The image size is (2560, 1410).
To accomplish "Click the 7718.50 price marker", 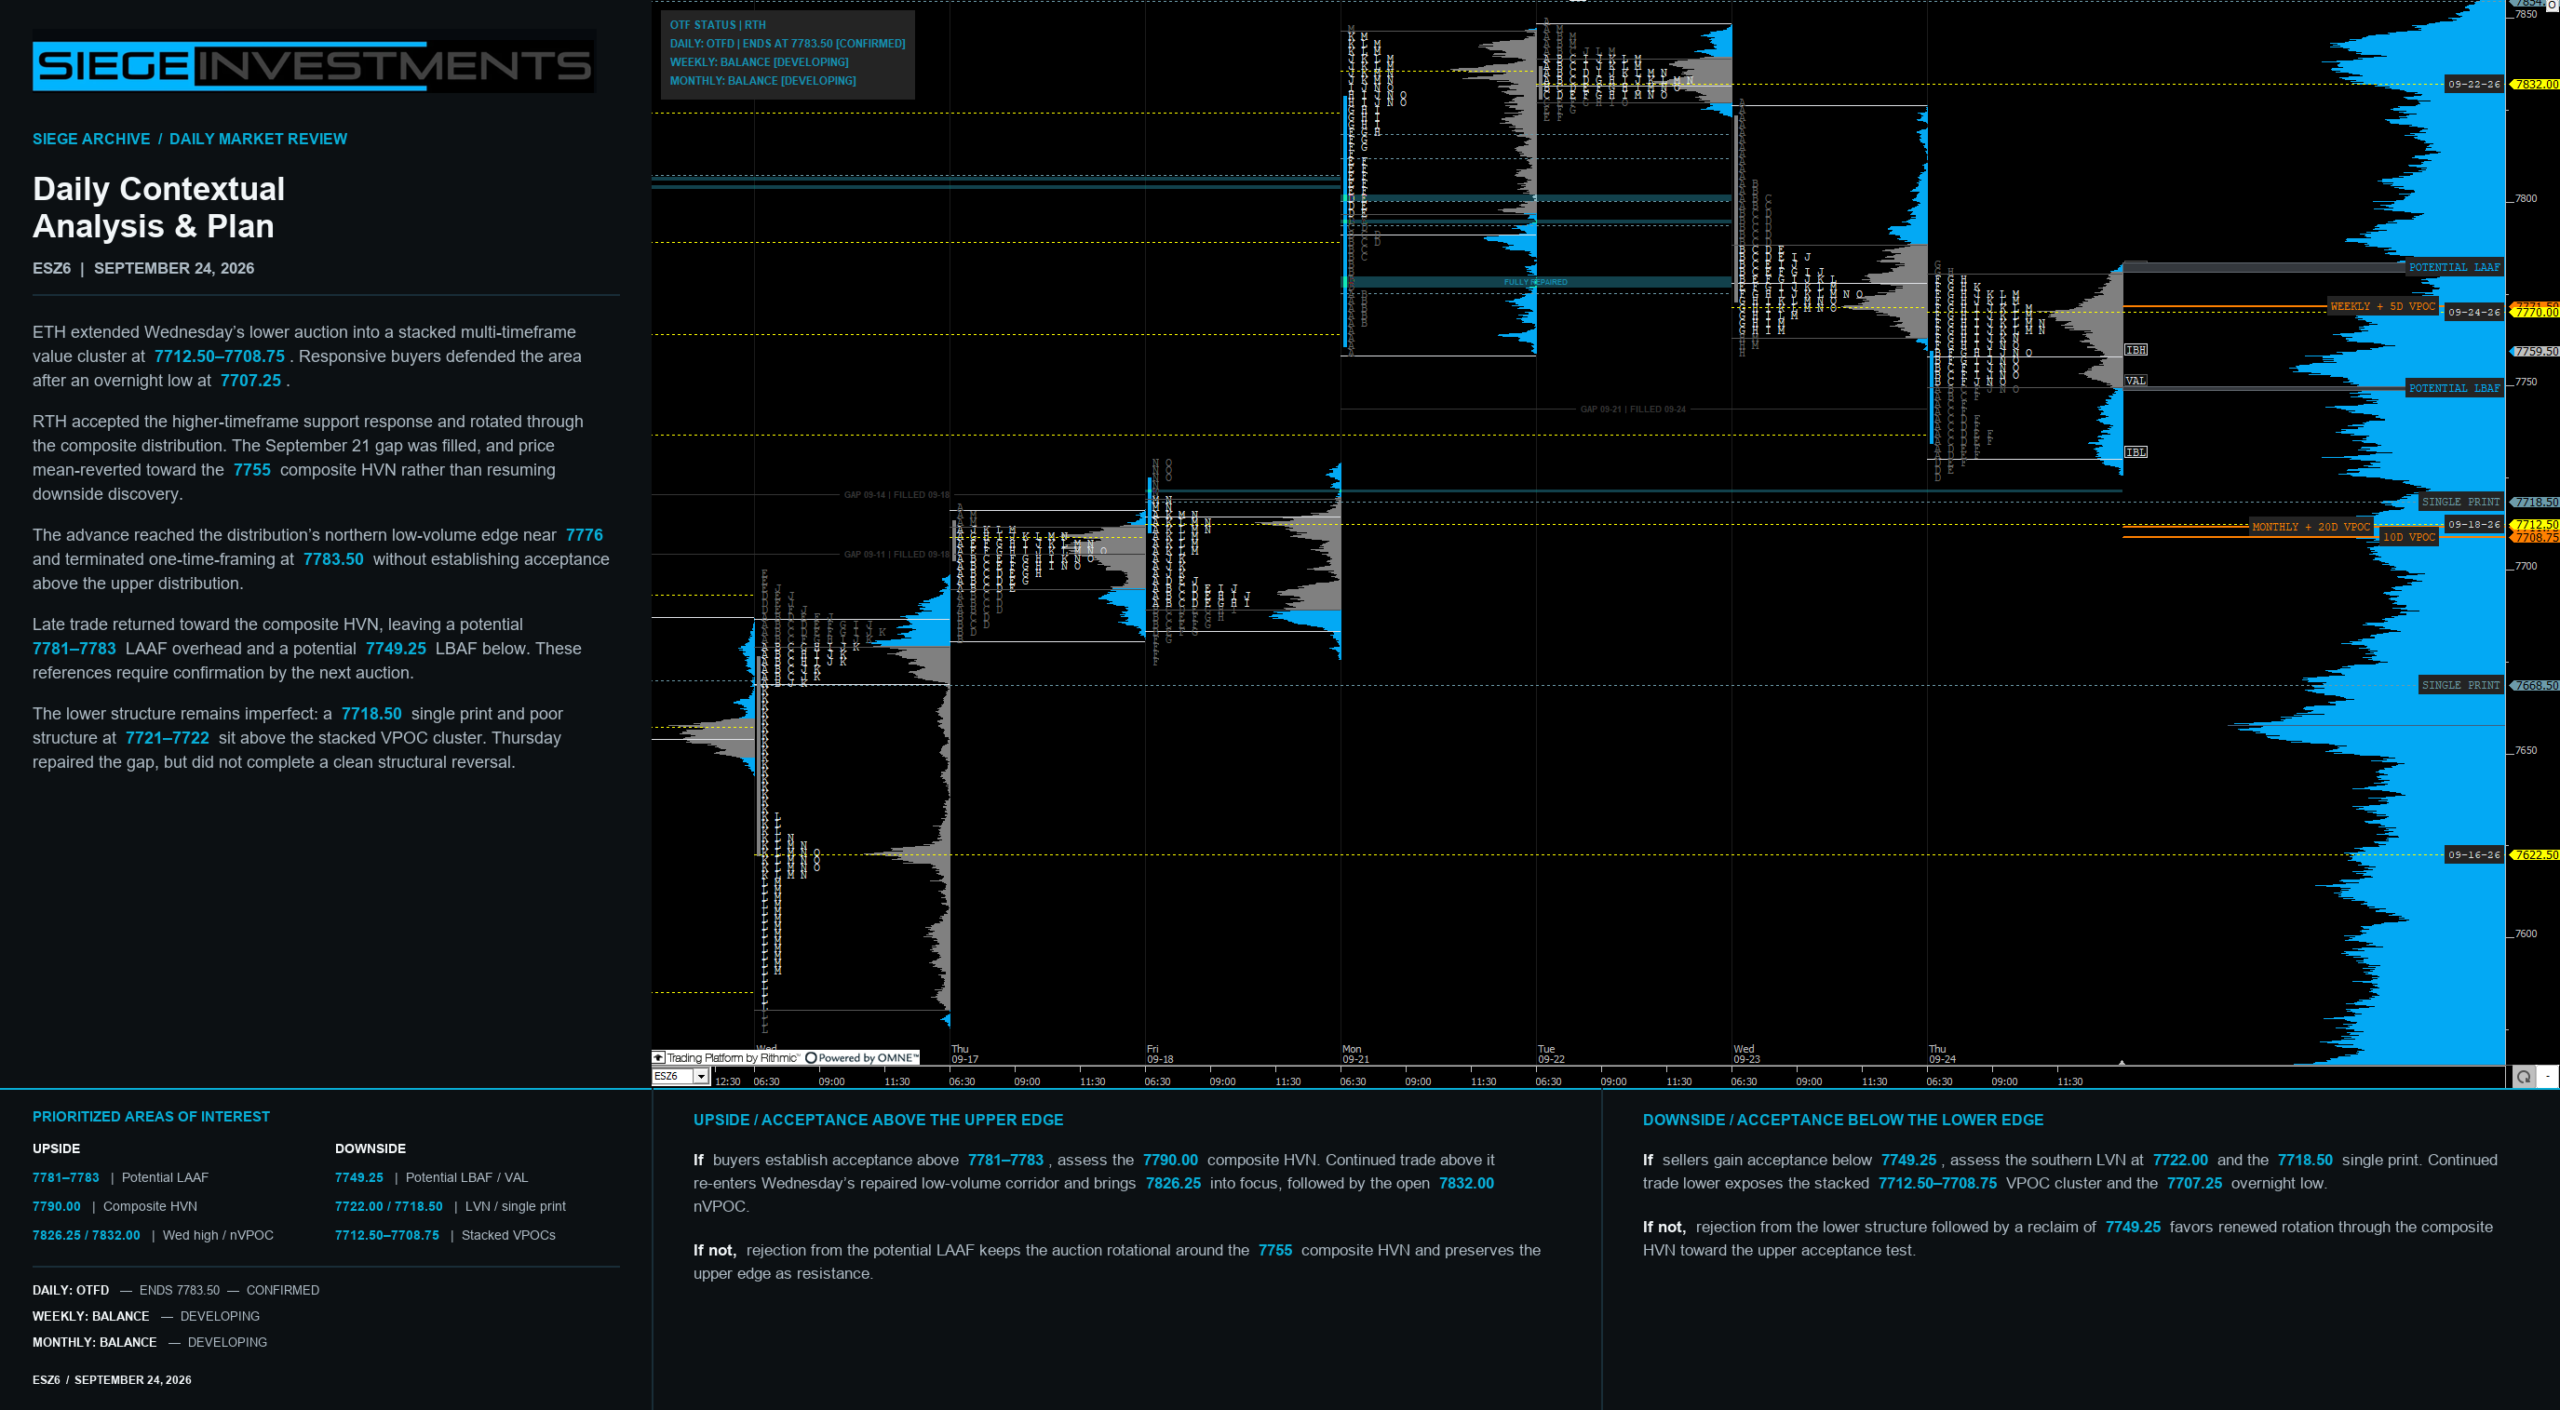I will click(x=2535, y=502).
